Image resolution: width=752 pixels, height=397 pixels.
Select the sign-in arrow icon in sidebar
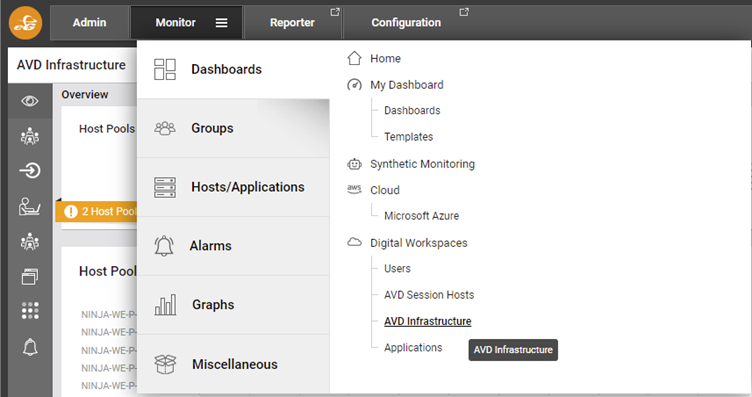tap(30, 170)
